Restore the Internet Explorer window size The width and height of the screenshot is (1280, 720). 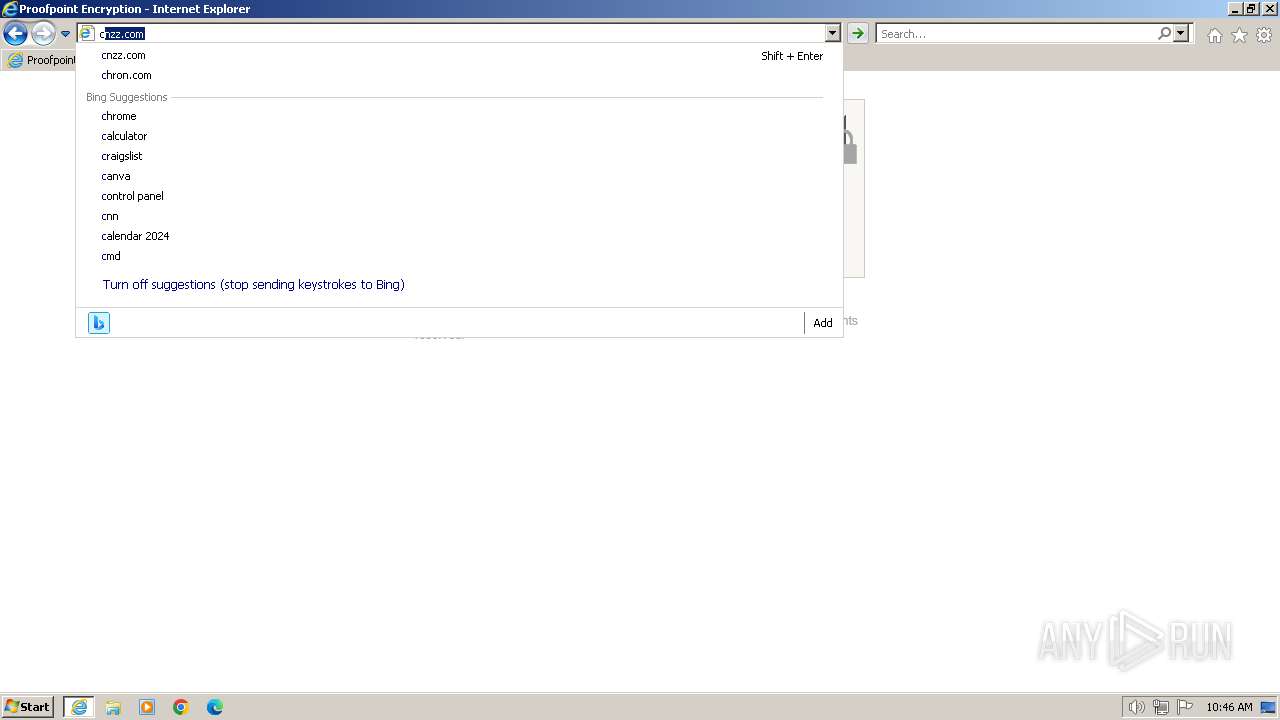pyautogui.click(x=1252, y=9)
